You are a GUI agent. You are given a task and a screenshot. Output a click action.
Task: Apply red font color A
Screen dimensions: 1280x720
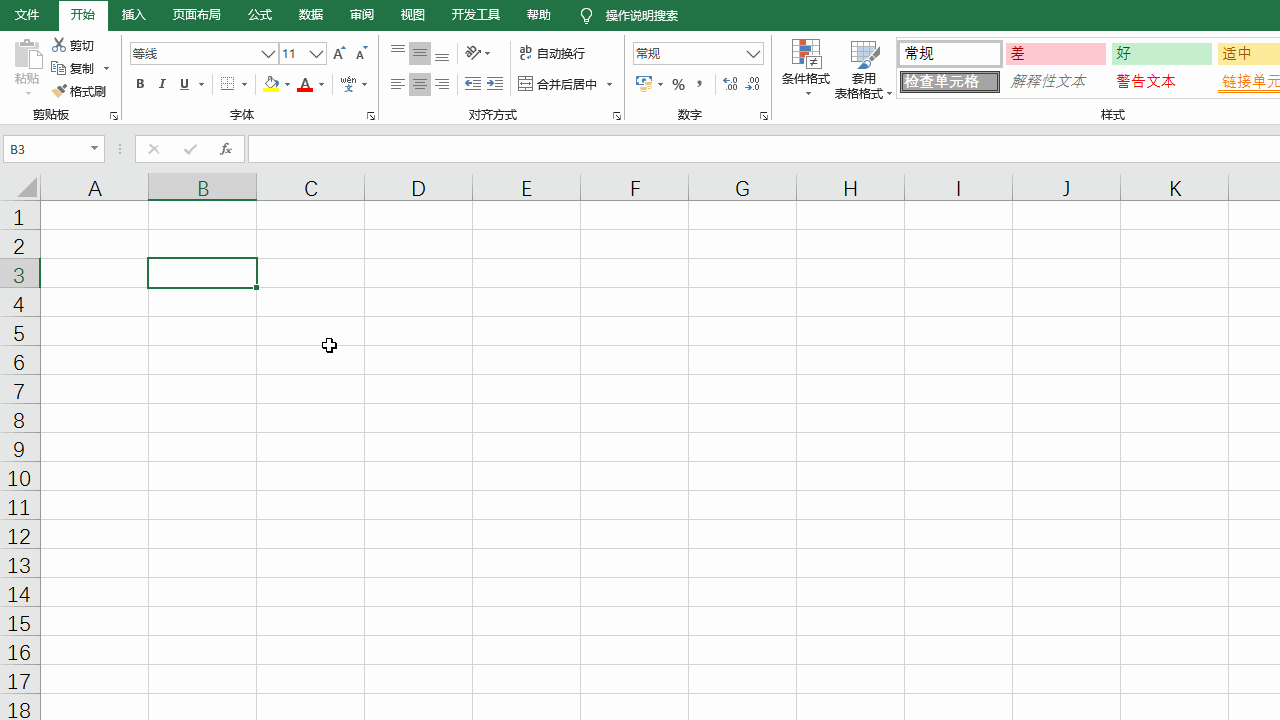[x=305, y=84]
